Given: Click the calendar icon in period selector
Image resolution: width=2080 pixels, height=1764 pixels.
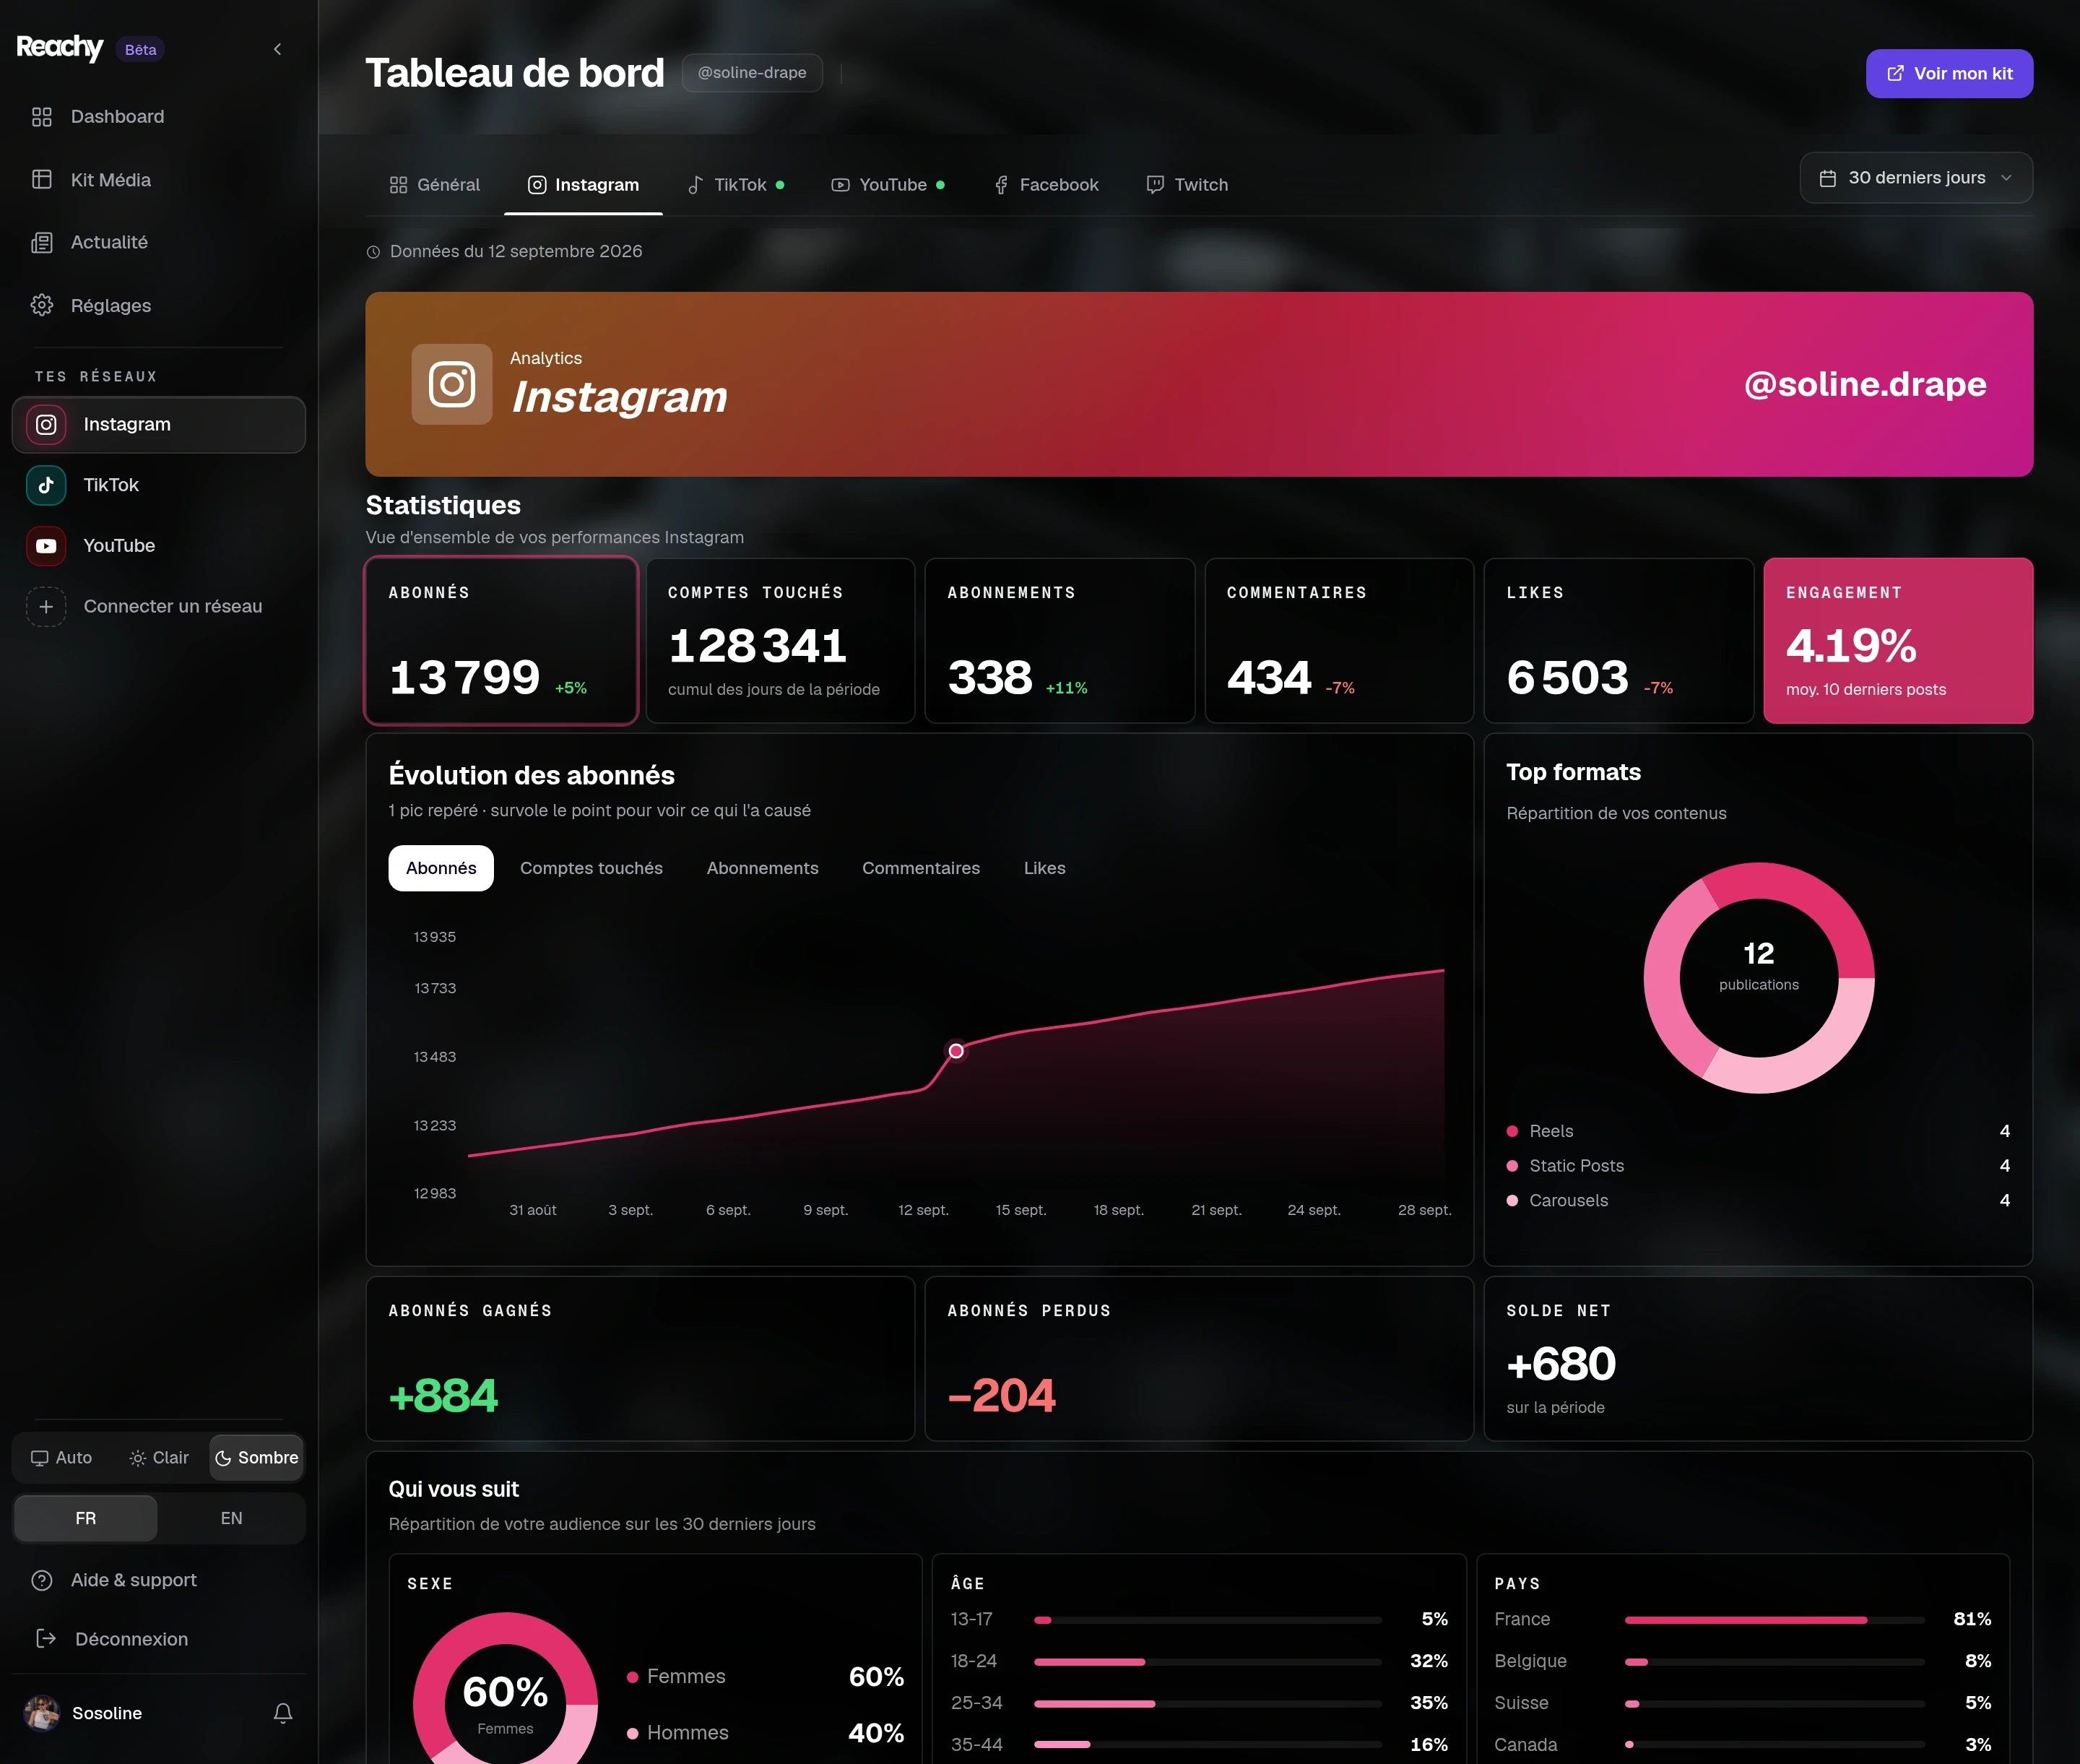Looking at the screenshot, I should point(1827,178).
